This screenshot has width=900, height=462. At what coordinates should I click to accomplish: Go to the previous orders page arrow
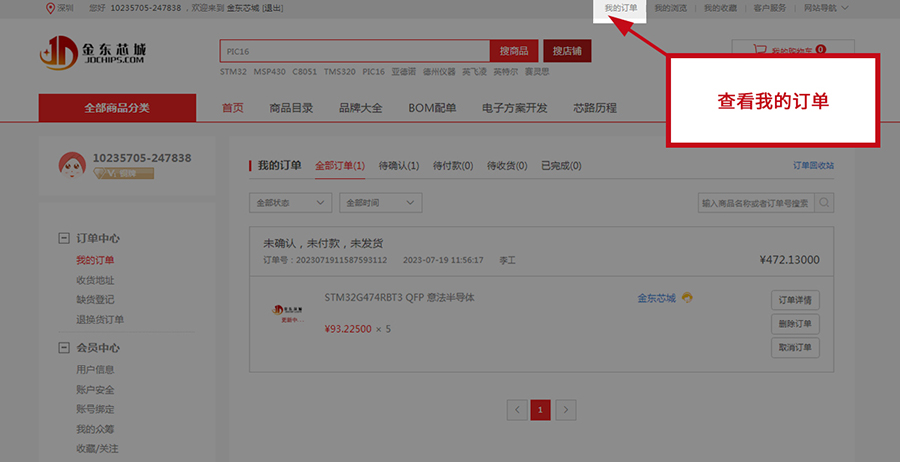517,409
